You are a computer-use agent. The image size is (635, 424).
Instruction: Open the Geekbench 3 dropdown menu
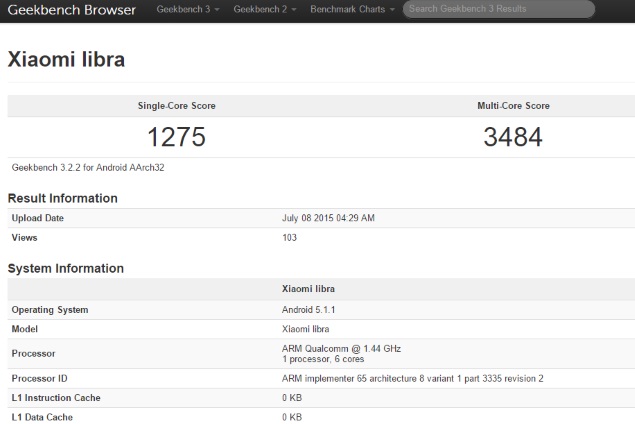188,9
